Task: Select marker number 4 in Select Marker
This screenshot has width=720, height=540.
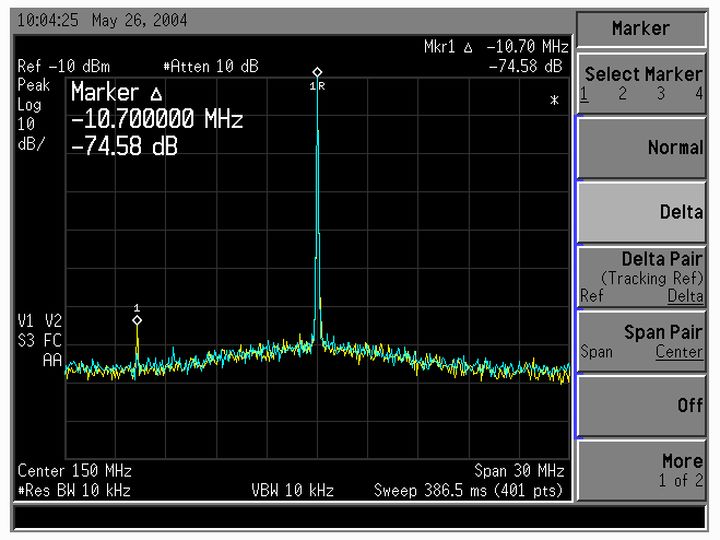Action: (x=698, y=94)
